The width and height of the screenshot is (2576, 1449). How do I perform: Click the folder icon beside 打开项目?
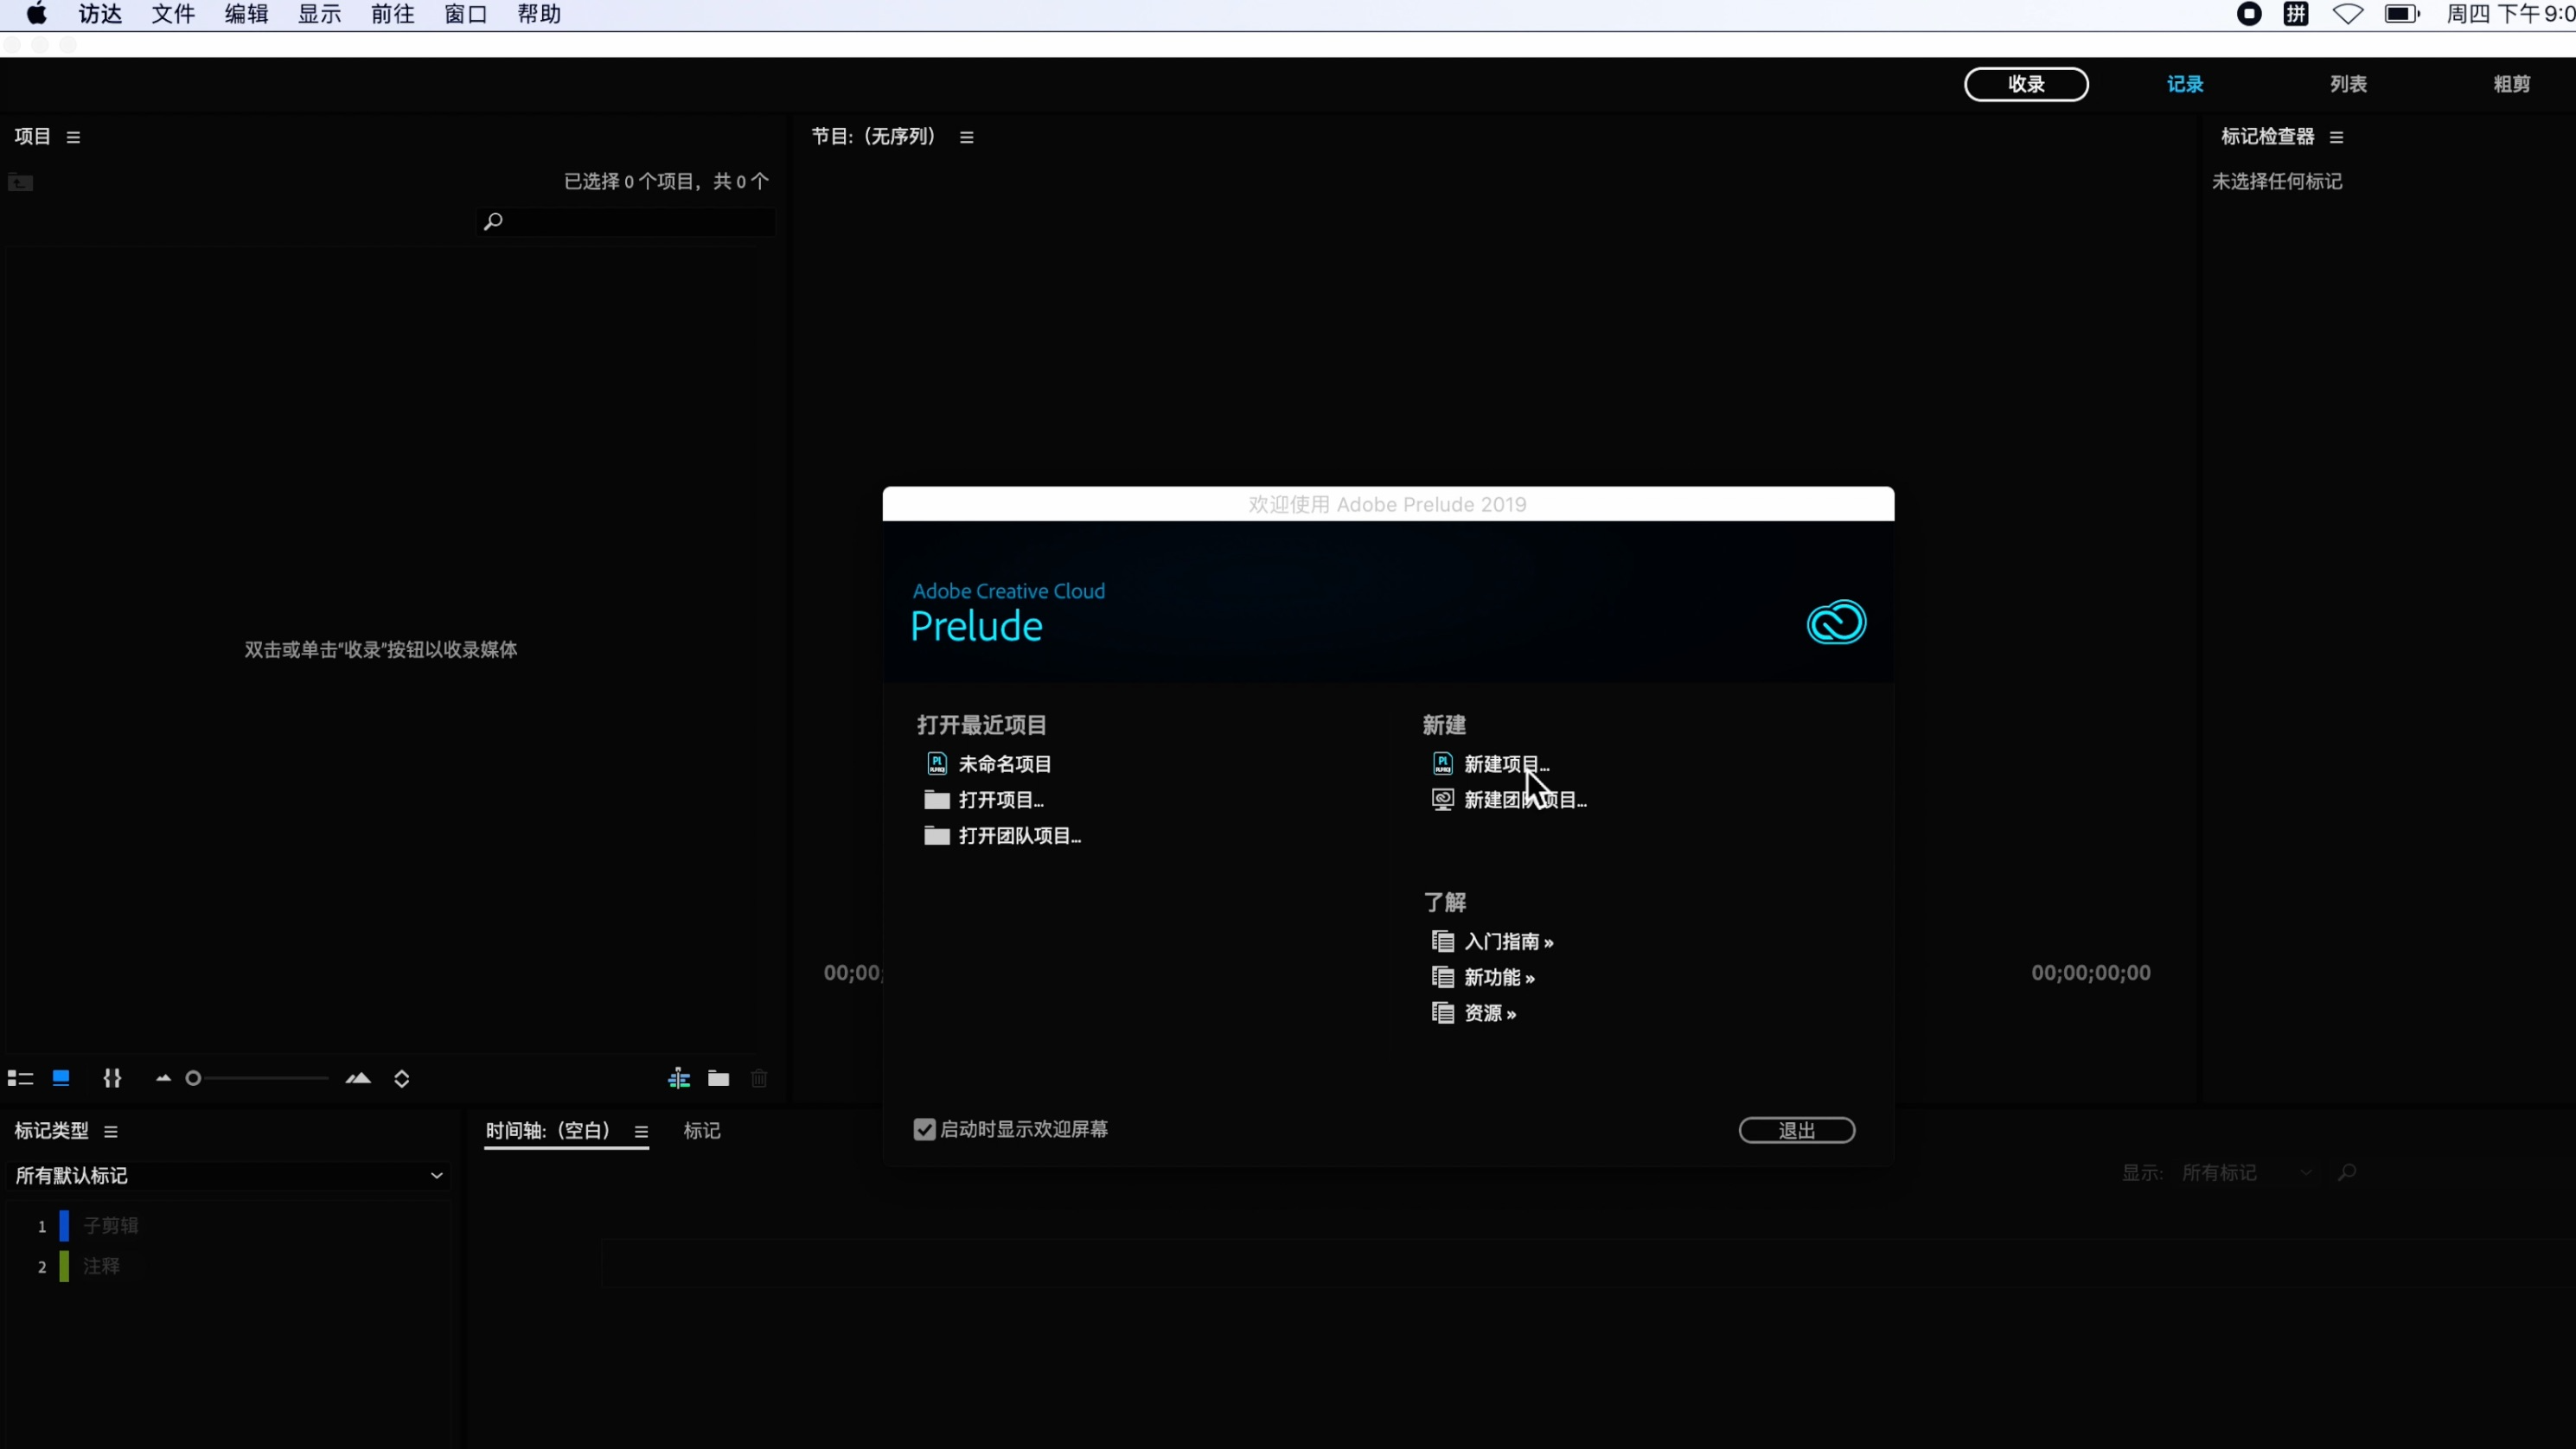pyautogui.click(x=937, y=800)
